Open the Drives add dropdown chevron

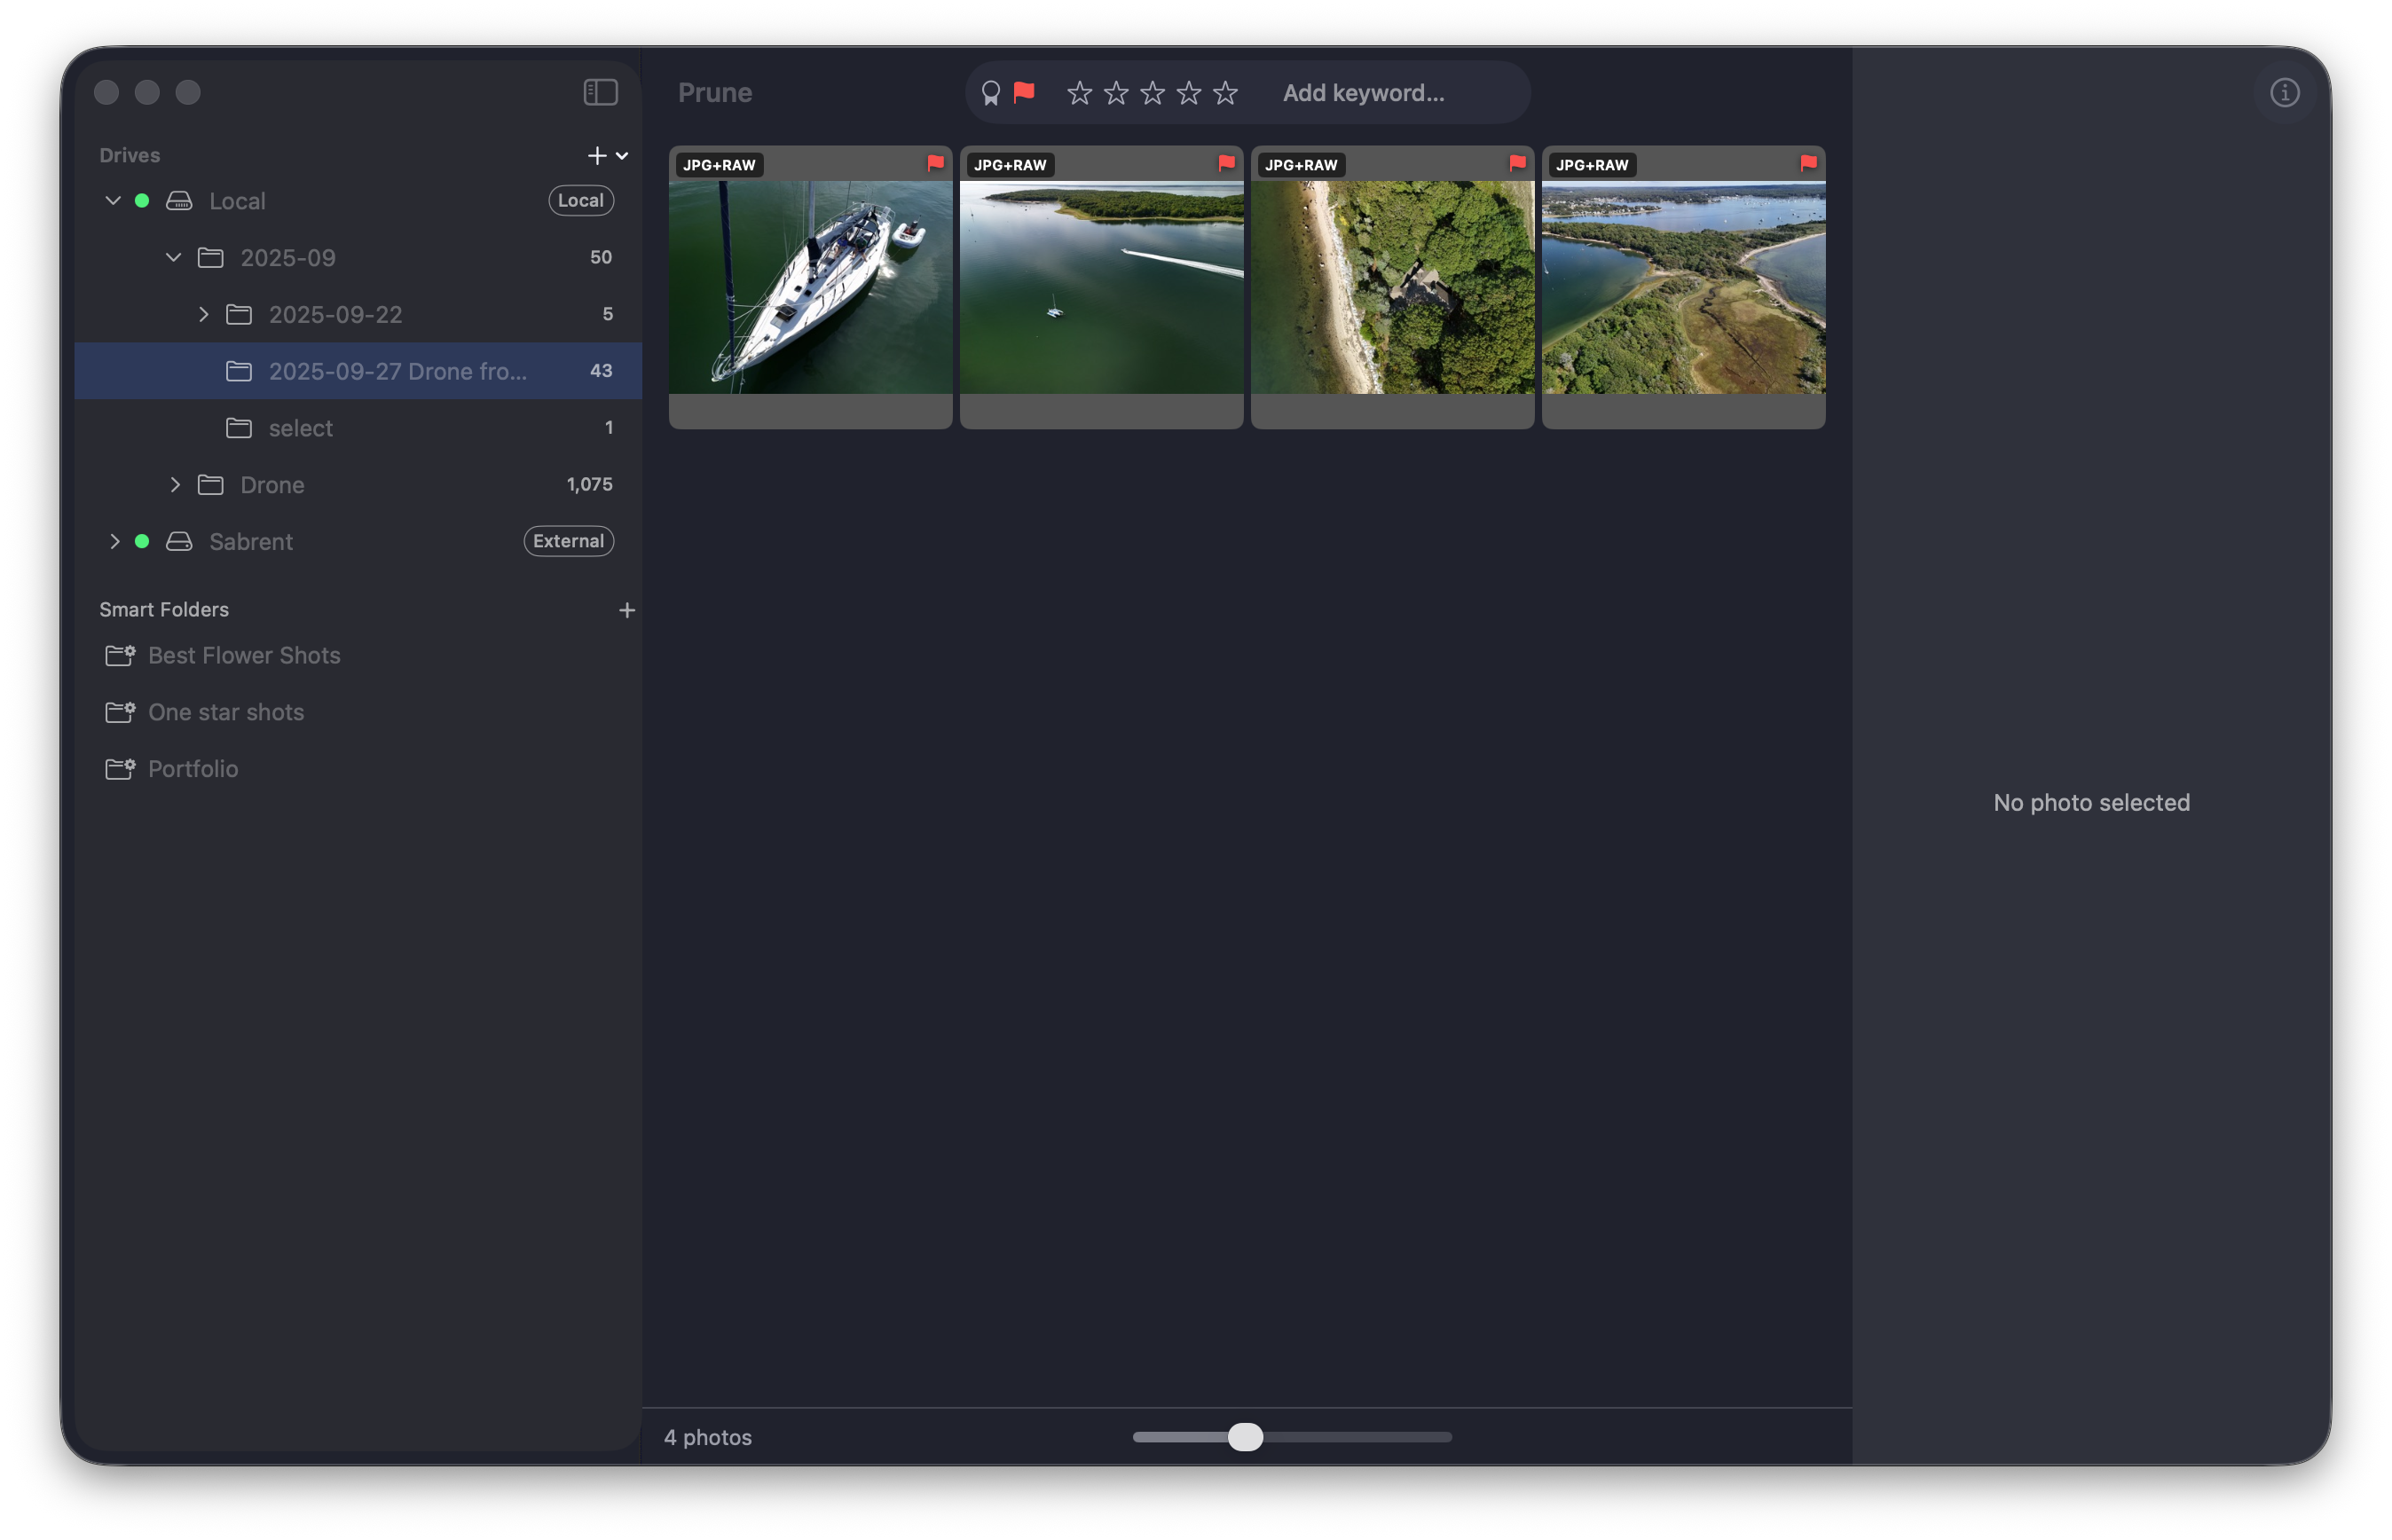click(622, 156)
